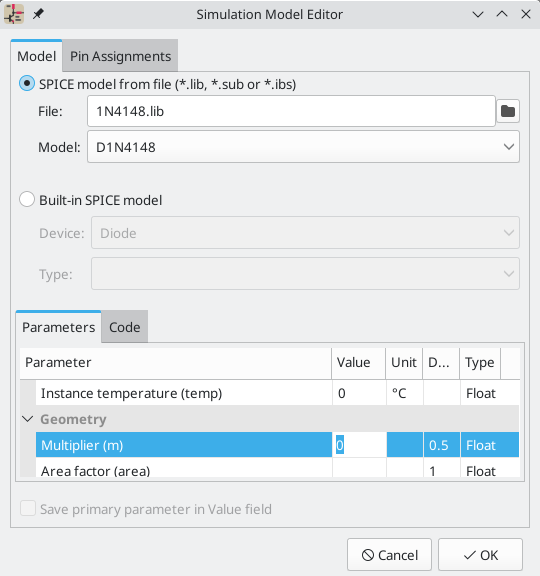Click Float type in Instance temperature row
The width and height of the screenshot is (540, 576).
(480, 393)
